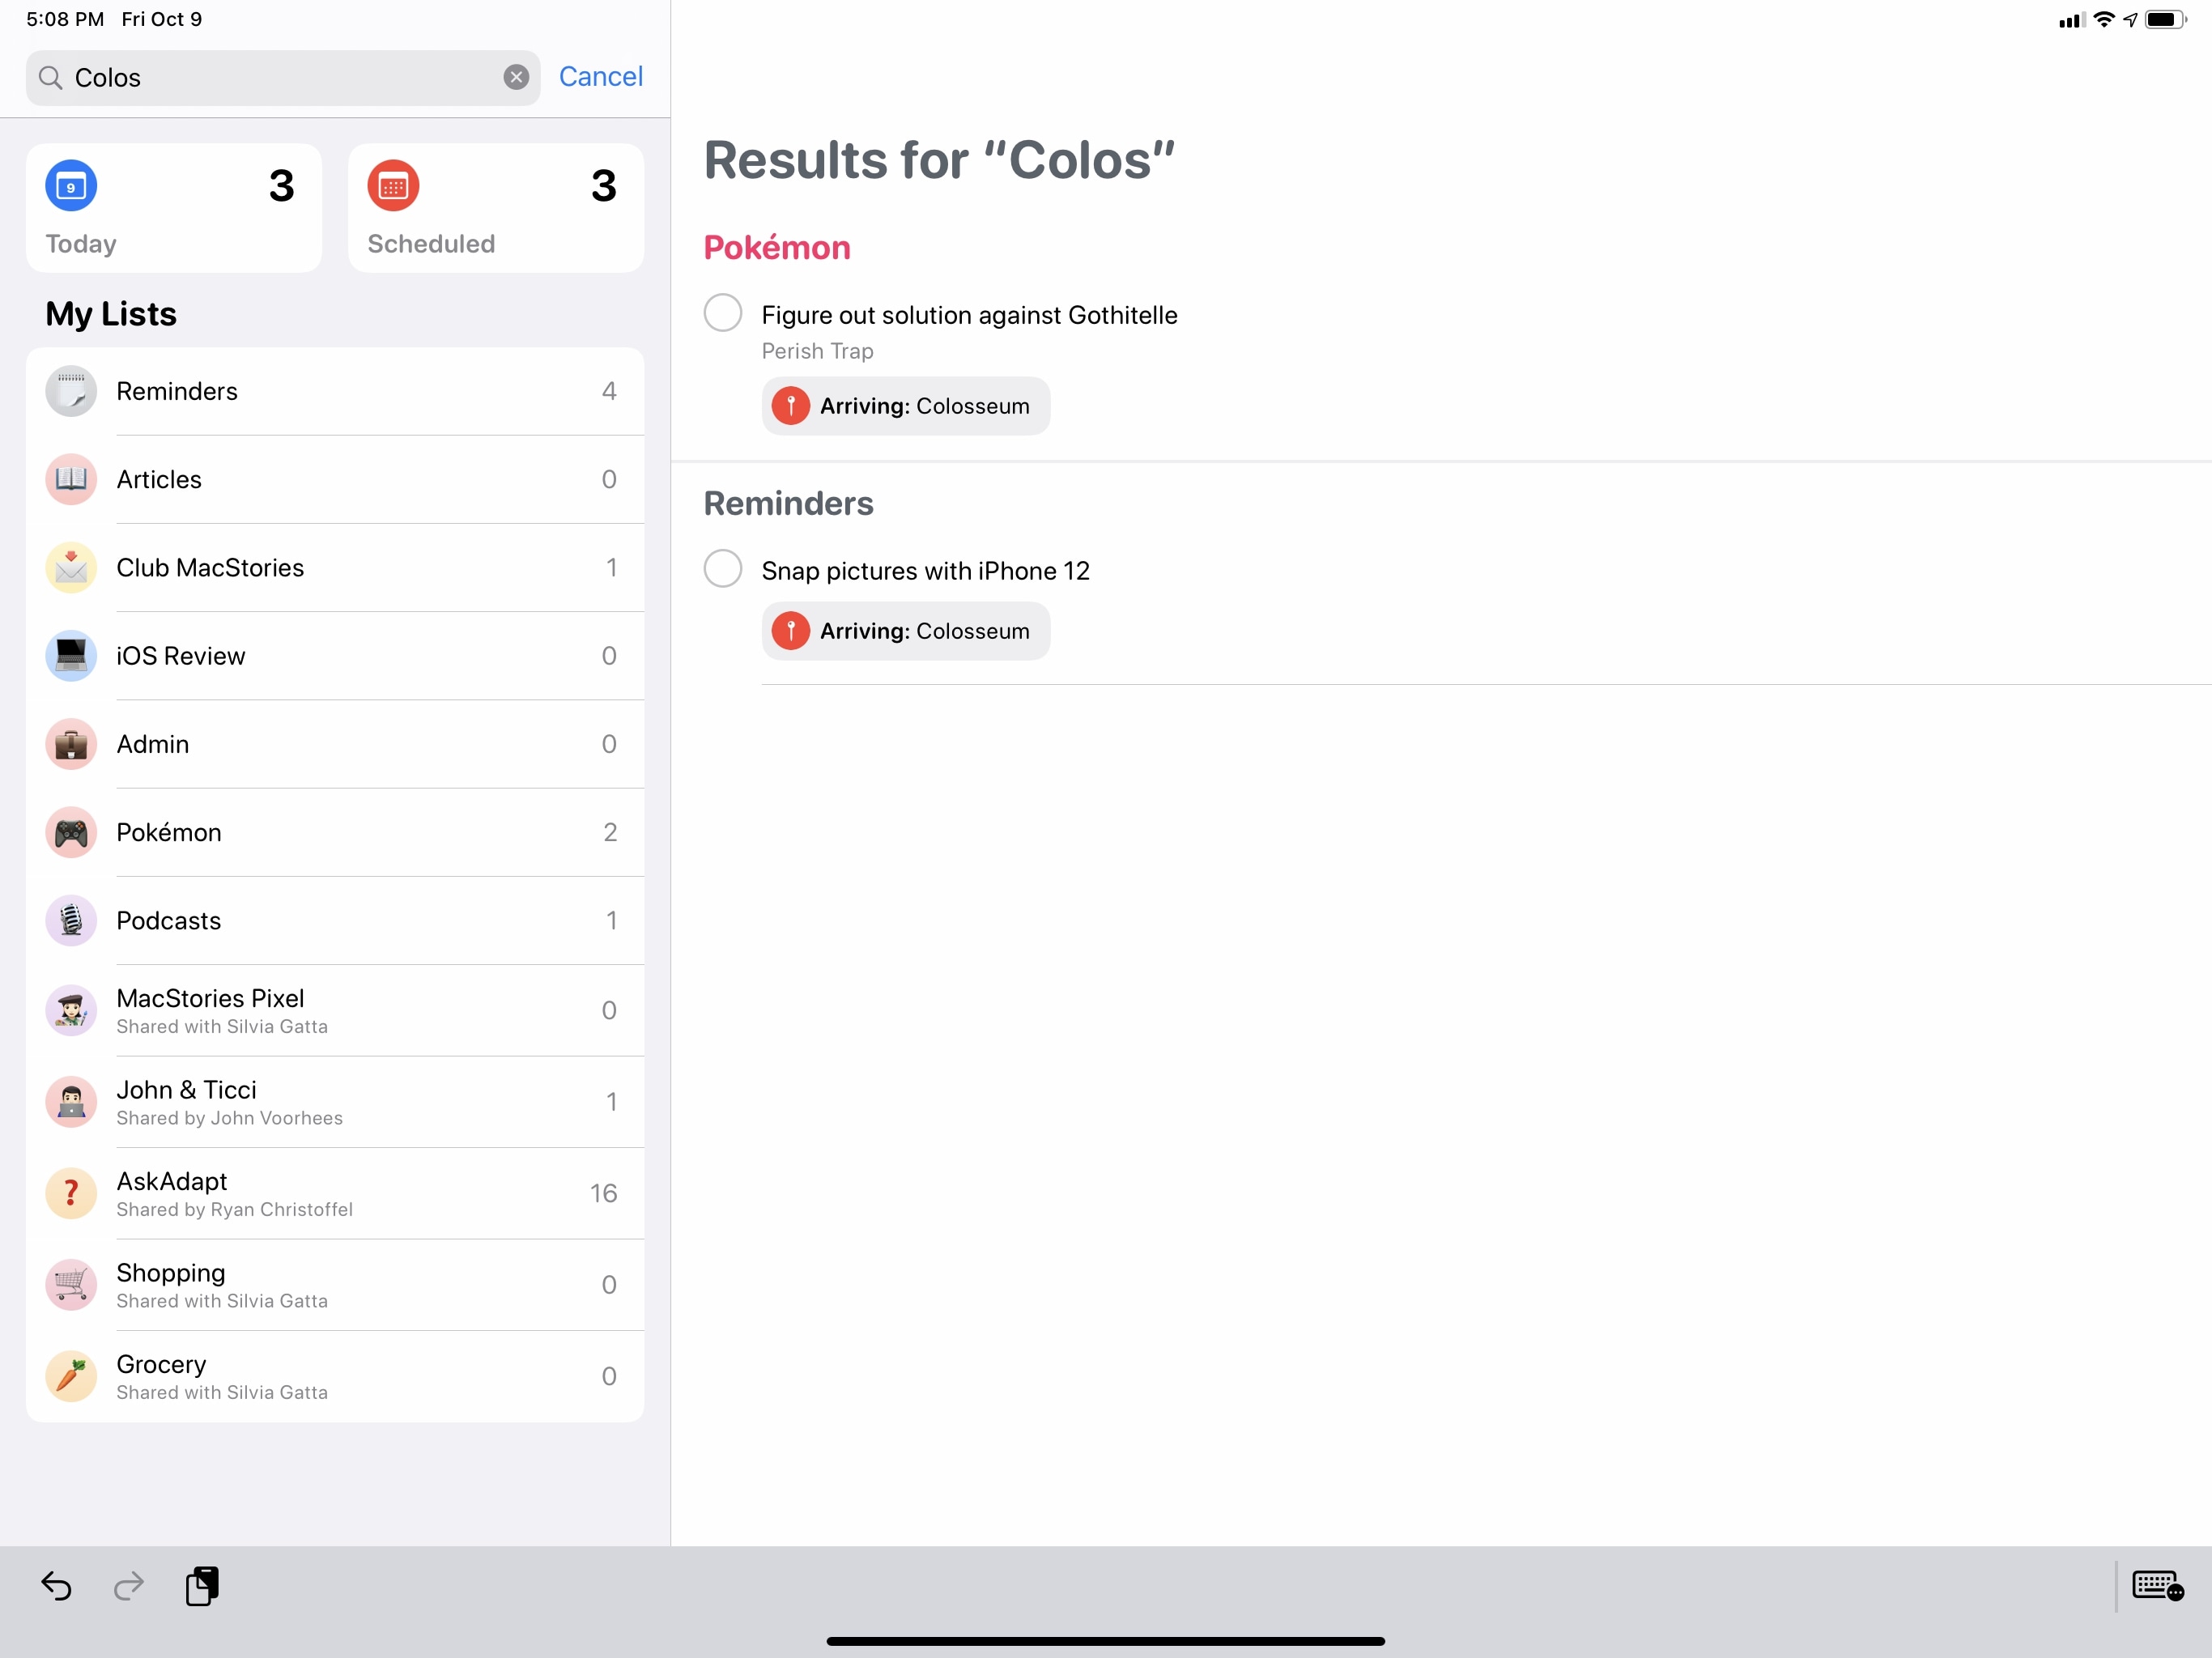
Task: Open the AskAdapt shared list
Action: pyautogui.click(x=335, y=1193)
